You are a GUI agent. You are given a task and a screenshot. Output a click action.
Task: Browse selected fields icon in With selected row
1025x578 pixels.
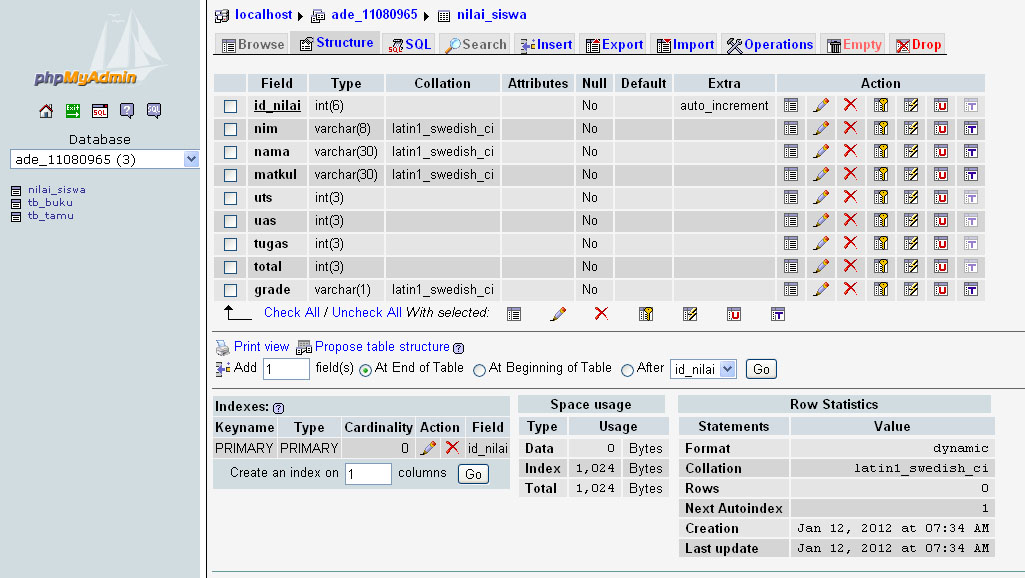click(x=514, y=314)
